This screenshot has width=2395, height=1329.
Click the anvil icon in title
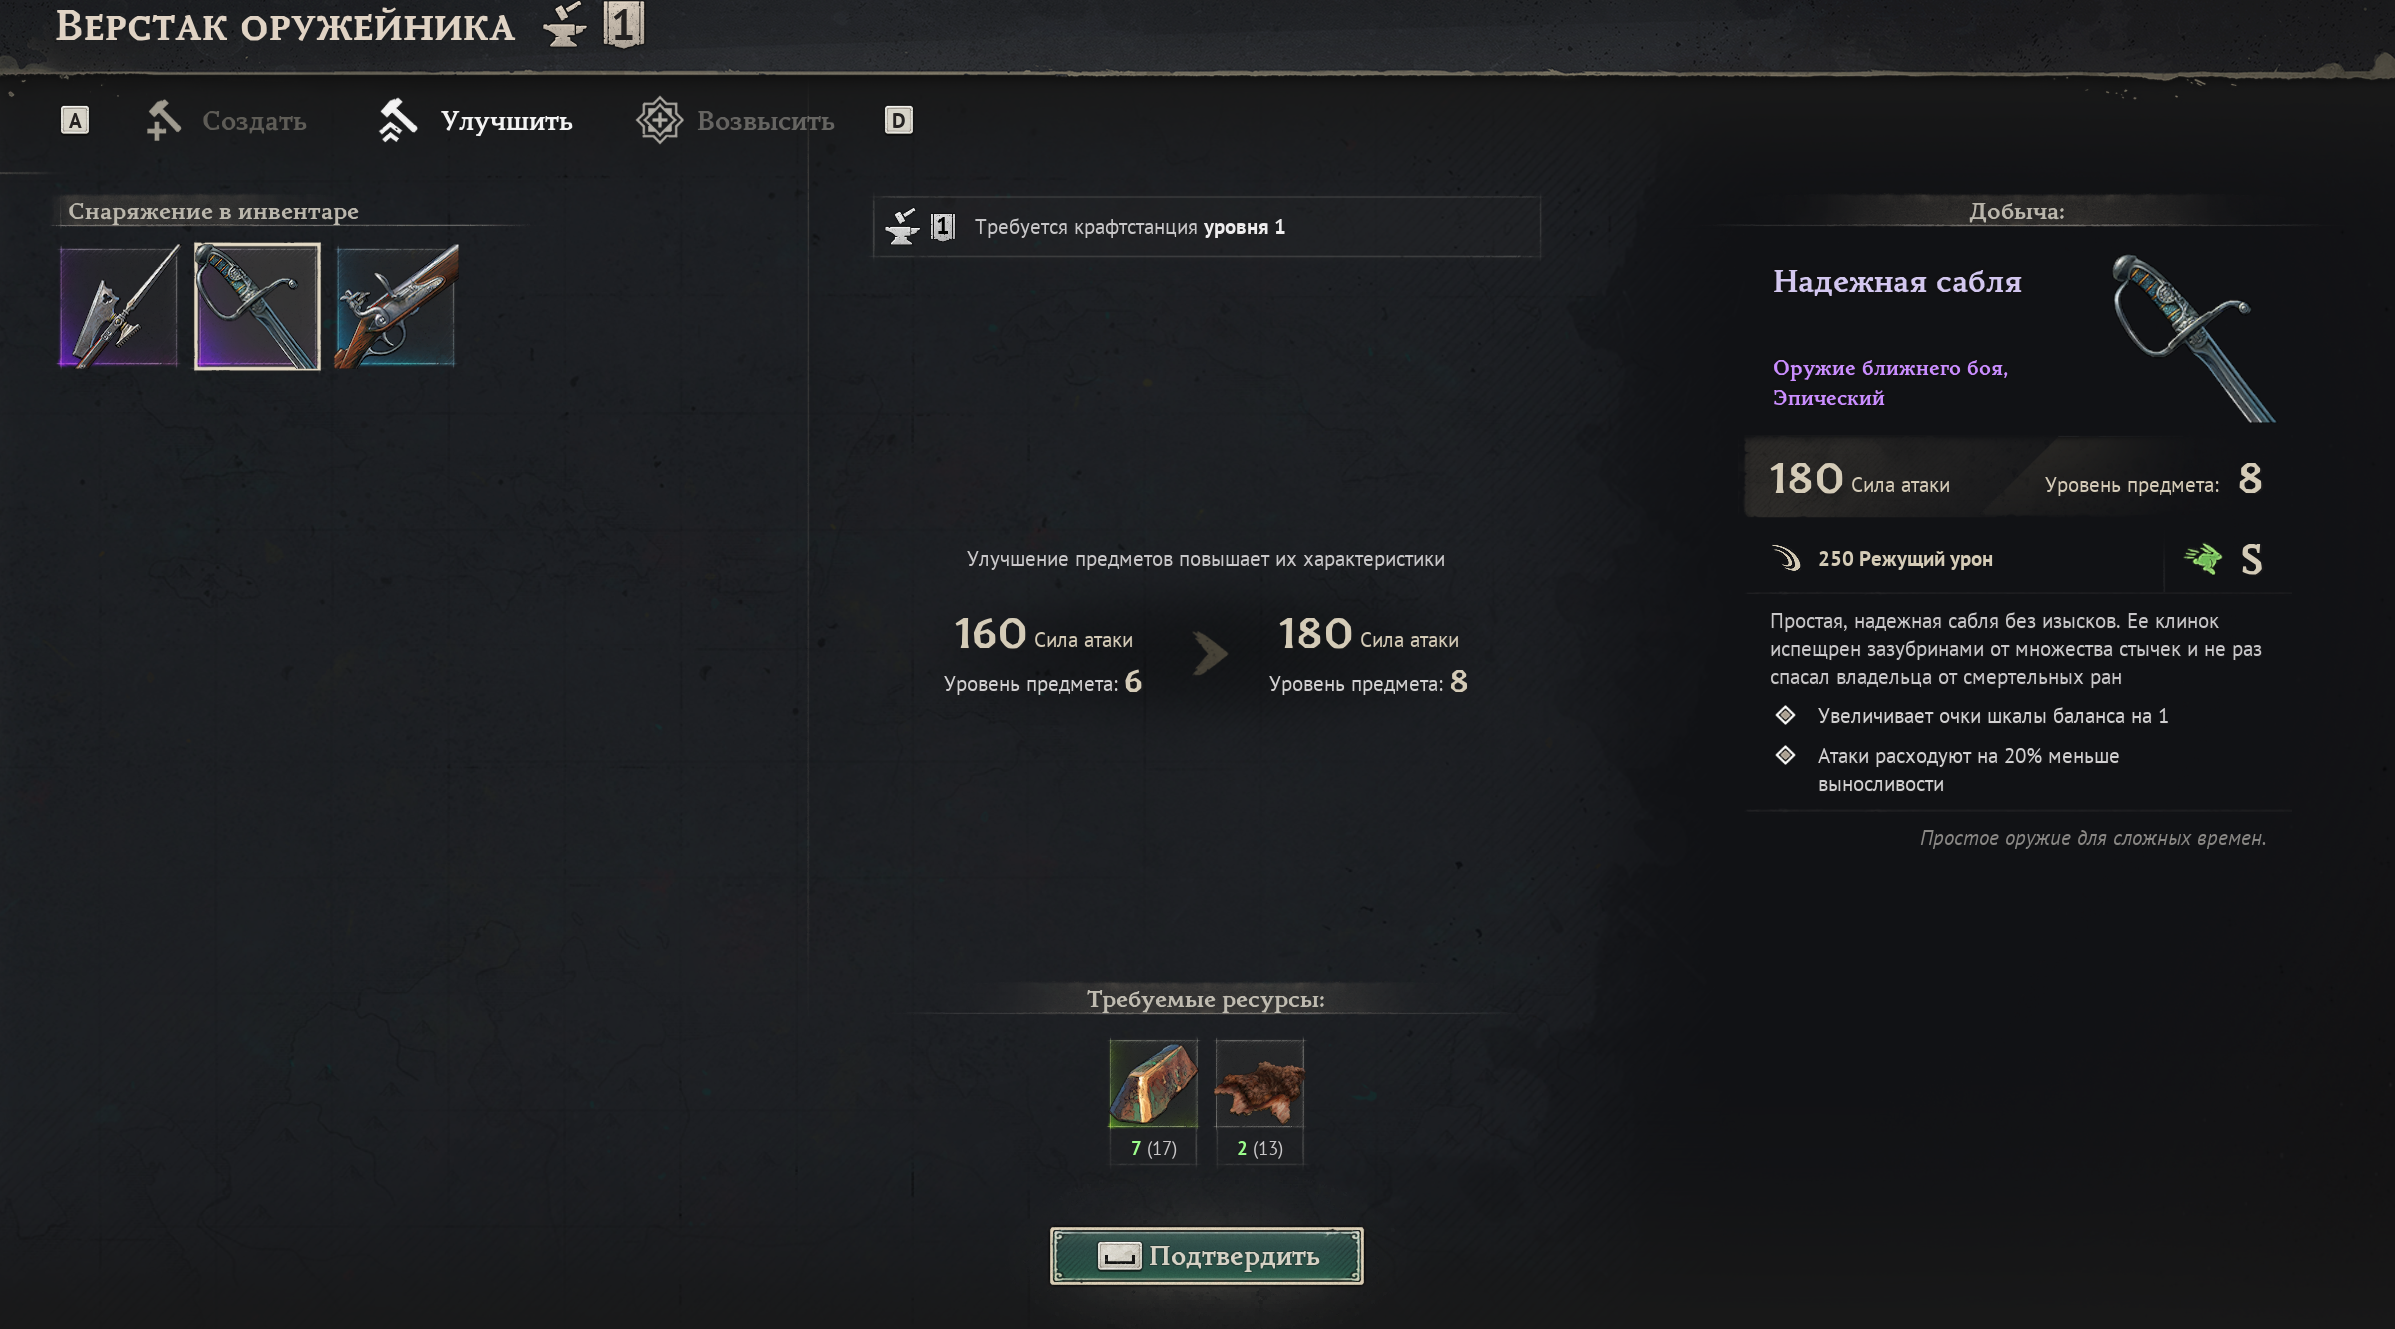[x=565, y=25]
